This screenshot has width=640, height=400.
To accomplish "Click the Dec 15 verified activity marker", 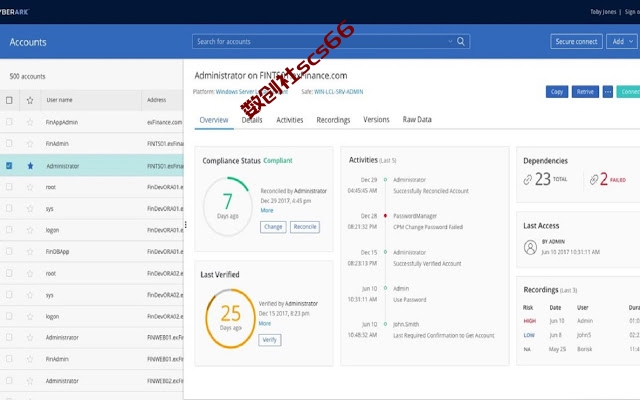I will coord(385,252).
